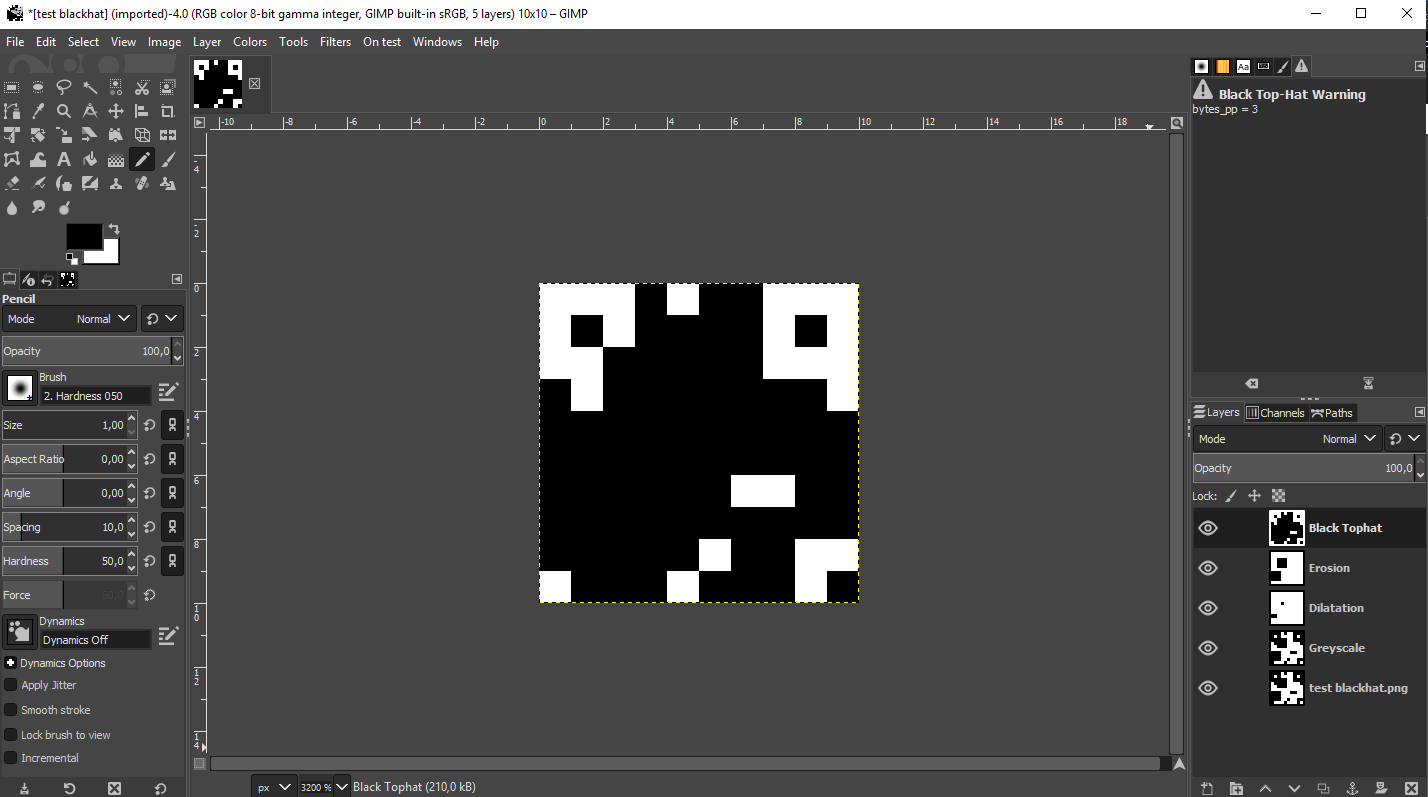
Task: Select the Fuzzy Select magic wand tool
Action: (90, 87)
